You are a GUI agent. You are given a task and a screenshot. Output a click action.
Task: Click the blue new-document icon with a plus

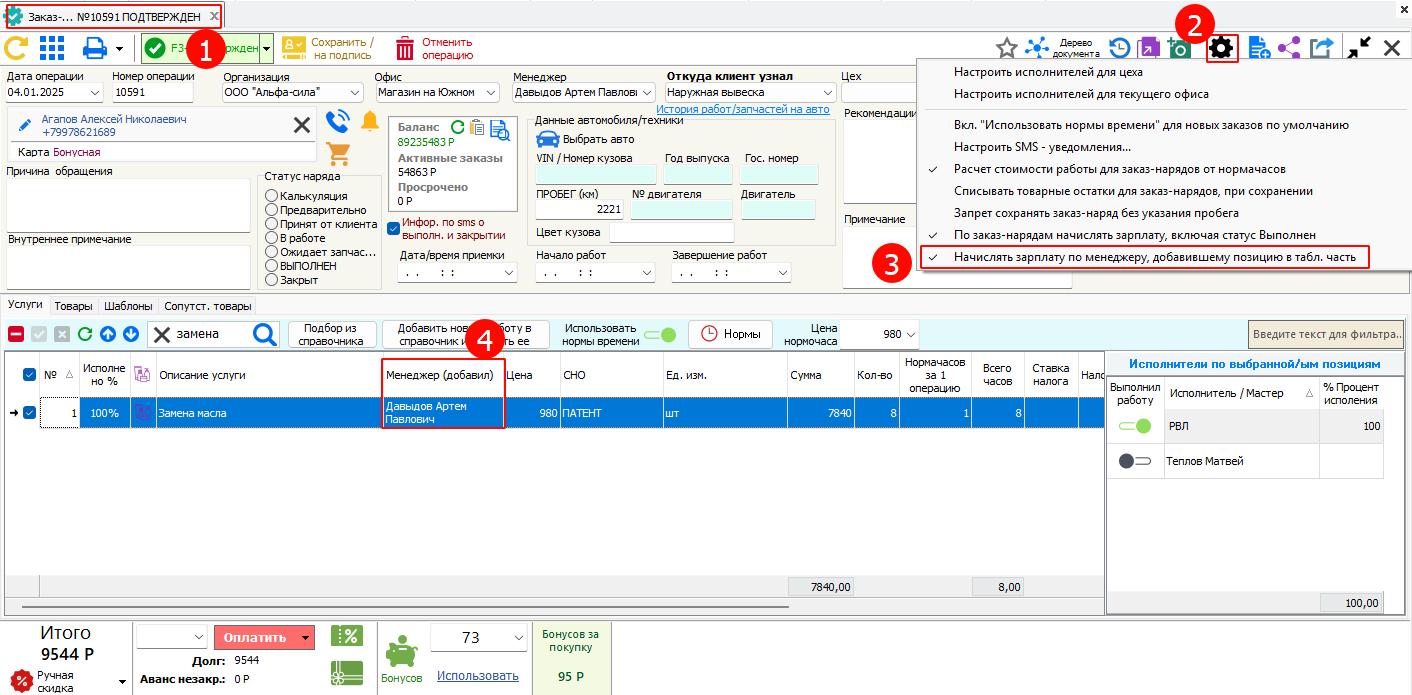[1258, 48]
